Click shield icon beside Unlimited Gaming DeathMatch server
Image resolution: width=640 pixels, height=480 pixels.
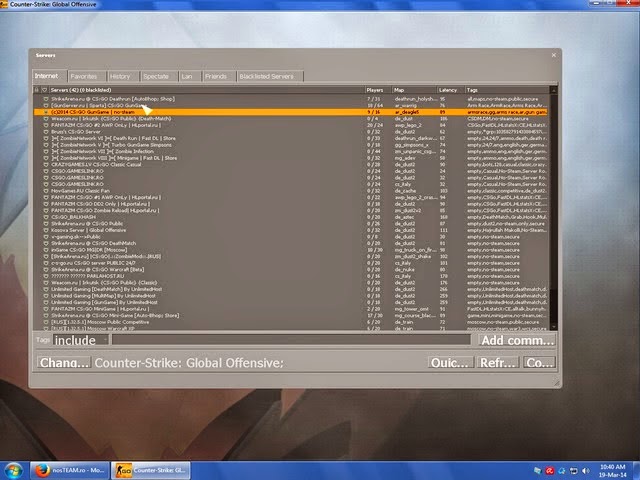[x=46, y=289]
